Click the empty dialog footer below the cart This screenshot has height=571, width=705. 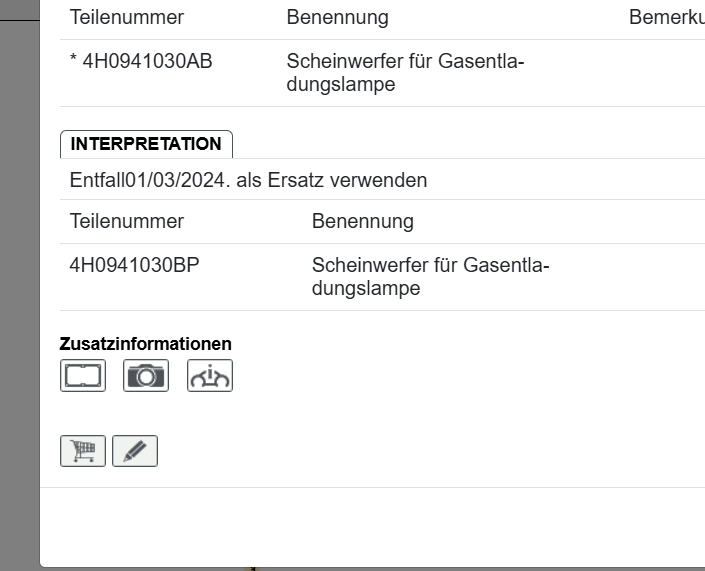coord(370,525)
